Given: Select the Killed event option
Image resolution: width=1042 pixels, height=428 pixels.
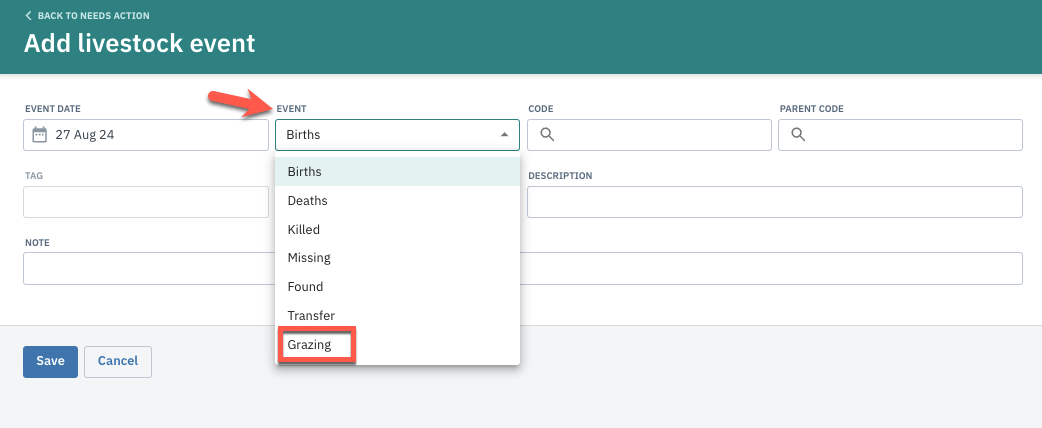Looking at the screenshot, I should (x=397, y=229).
